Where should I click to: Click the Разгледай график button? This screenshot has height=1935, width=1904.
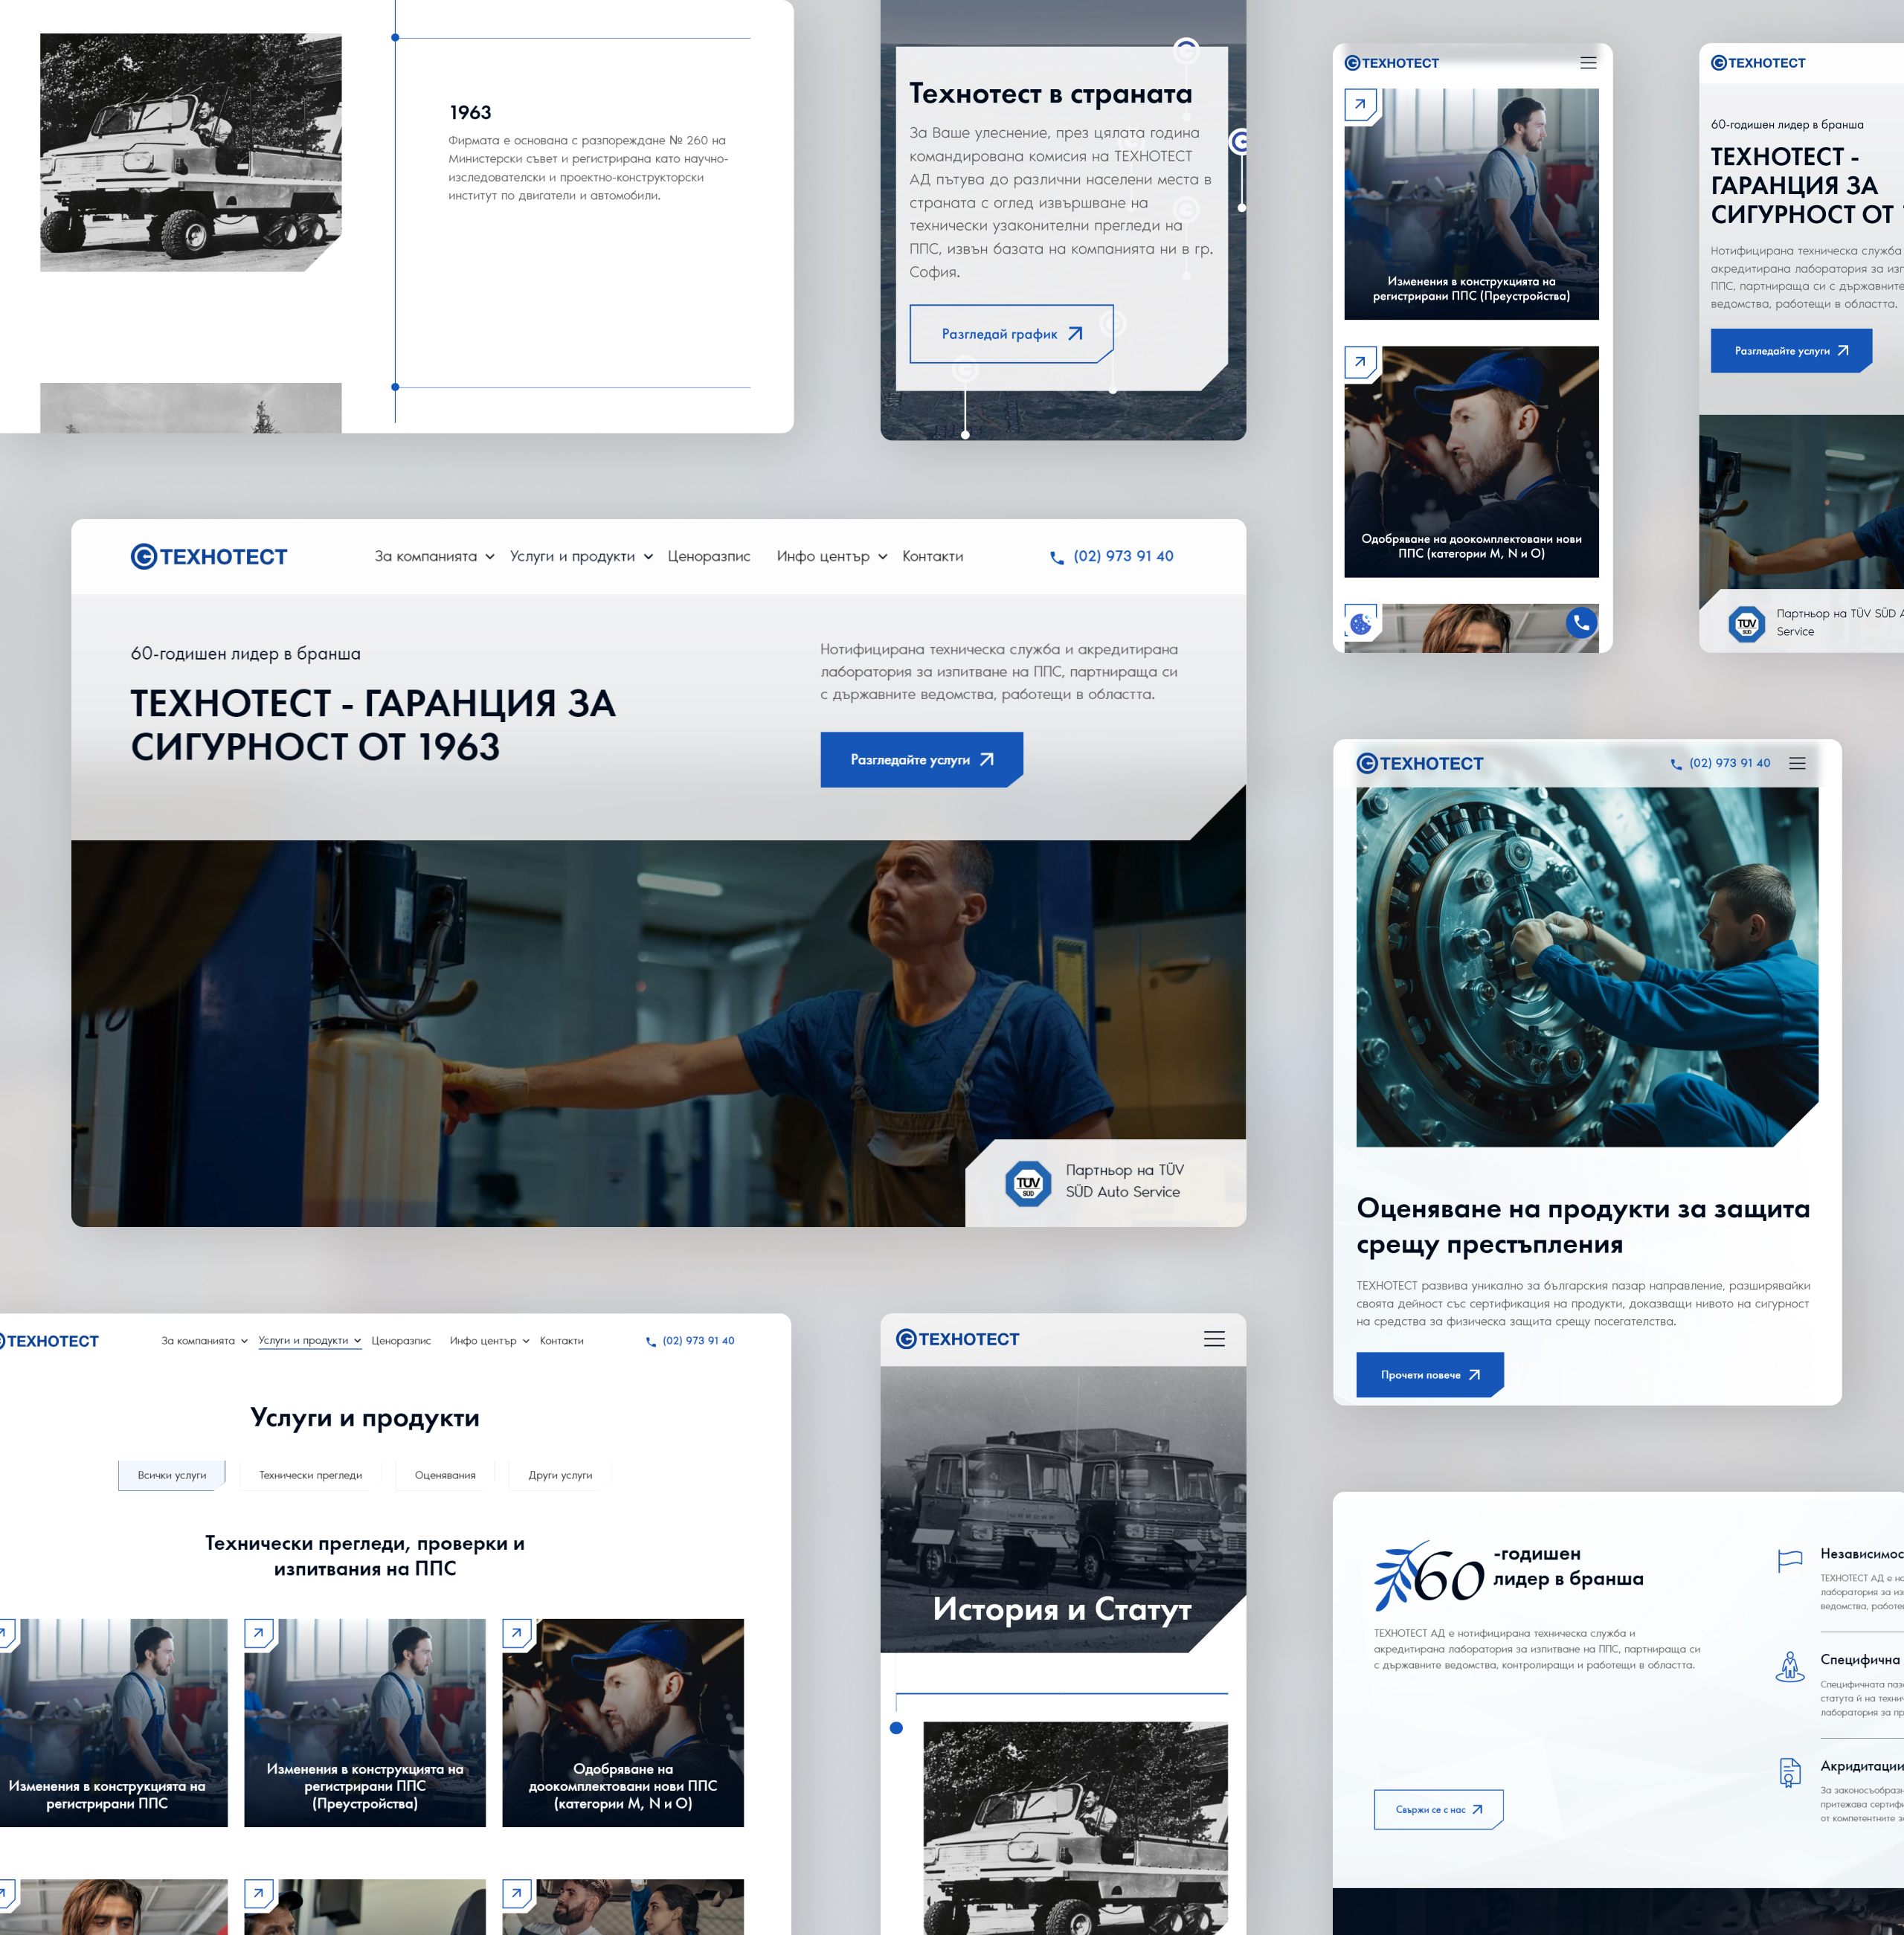click(x=1011, y=334)
